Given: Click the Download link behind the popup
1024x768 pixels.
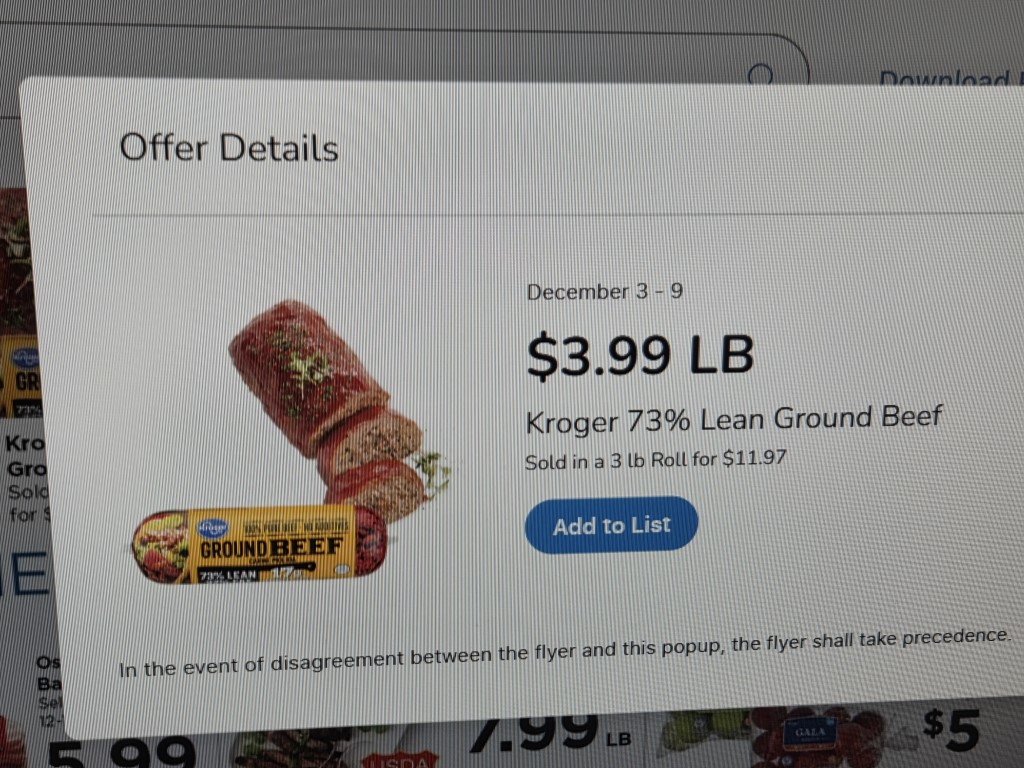Looking at the screenshot, I should [x=943, y=79].
